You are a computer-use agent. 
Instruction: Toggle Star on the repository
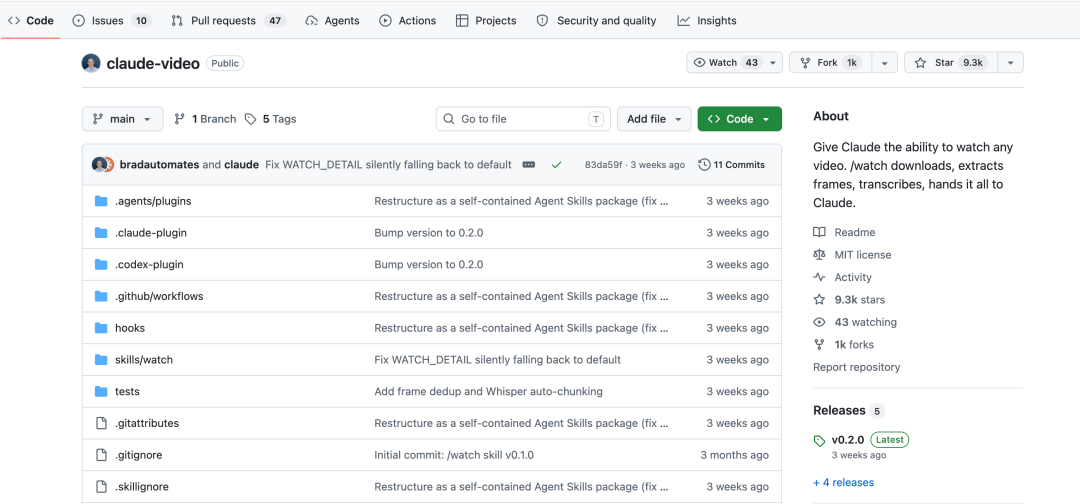point(950,63)
